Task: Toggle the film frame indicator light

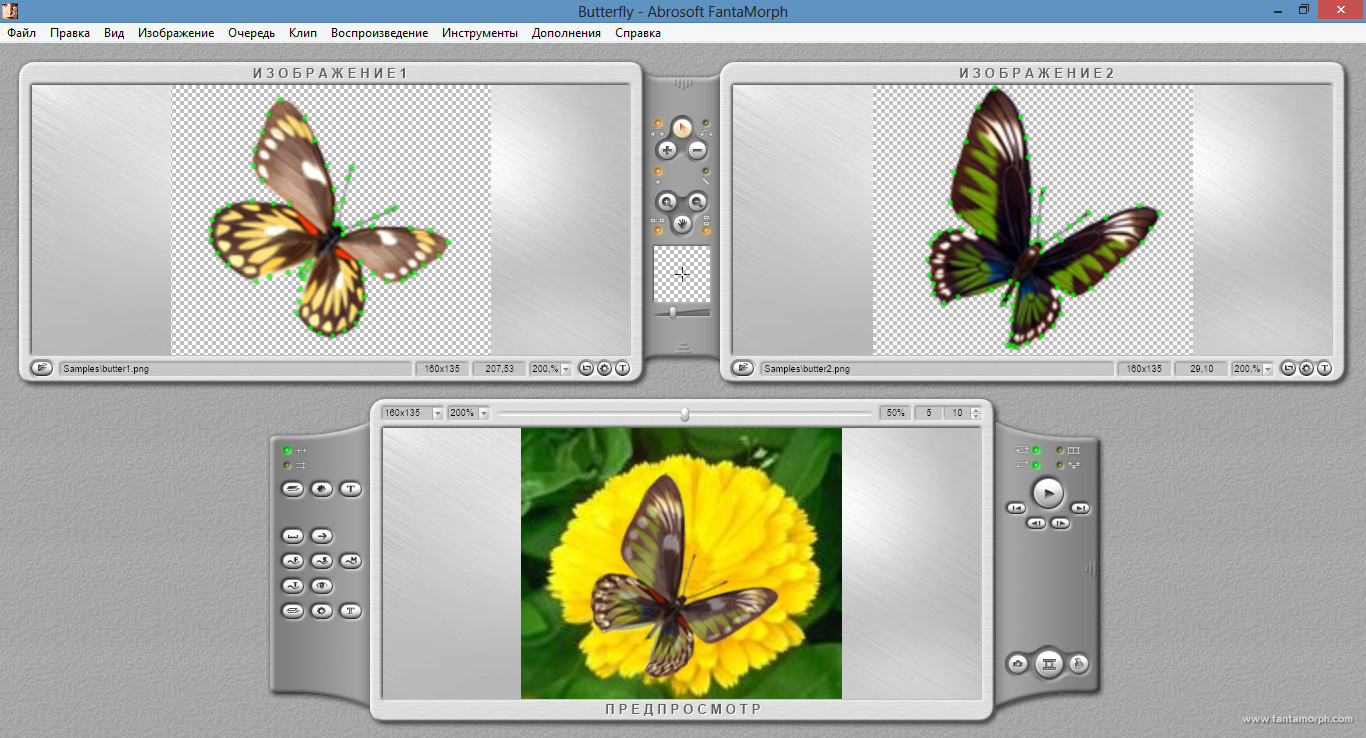Action: coord(1060,450)
